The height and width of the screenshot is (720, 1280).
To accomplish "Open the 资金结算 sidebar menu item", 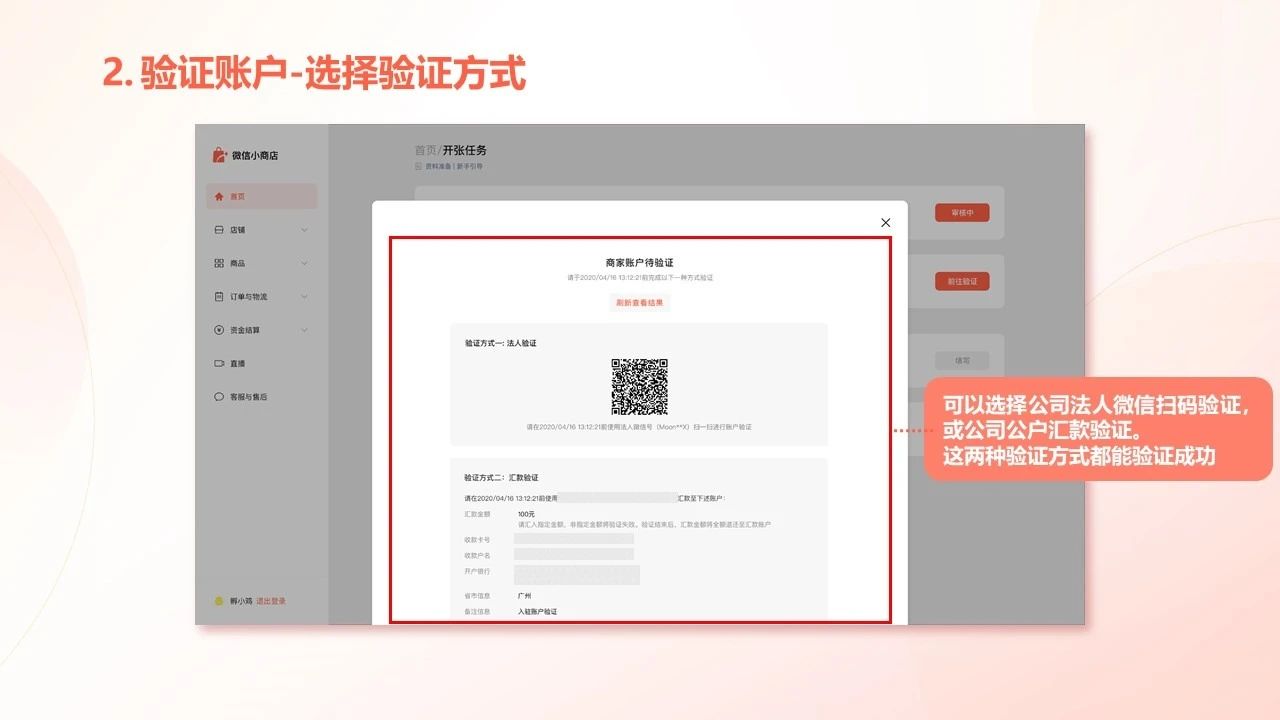I will [262, 330].
